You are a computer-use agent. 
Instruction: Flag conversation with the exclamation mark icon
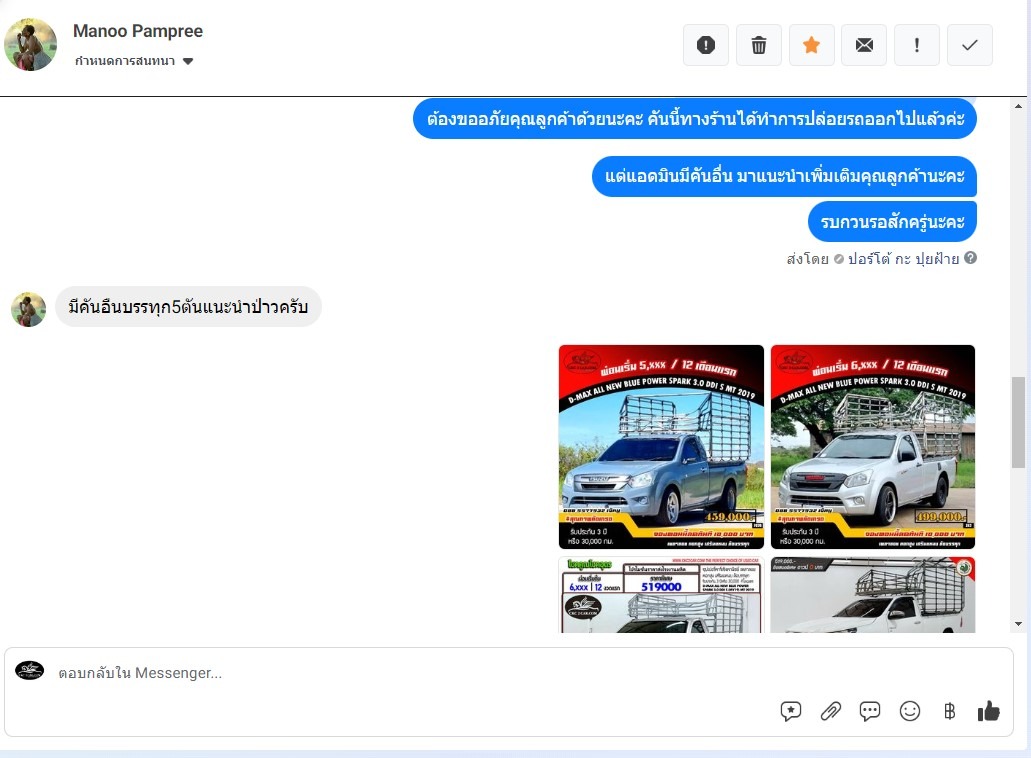[x=917, y=45]
